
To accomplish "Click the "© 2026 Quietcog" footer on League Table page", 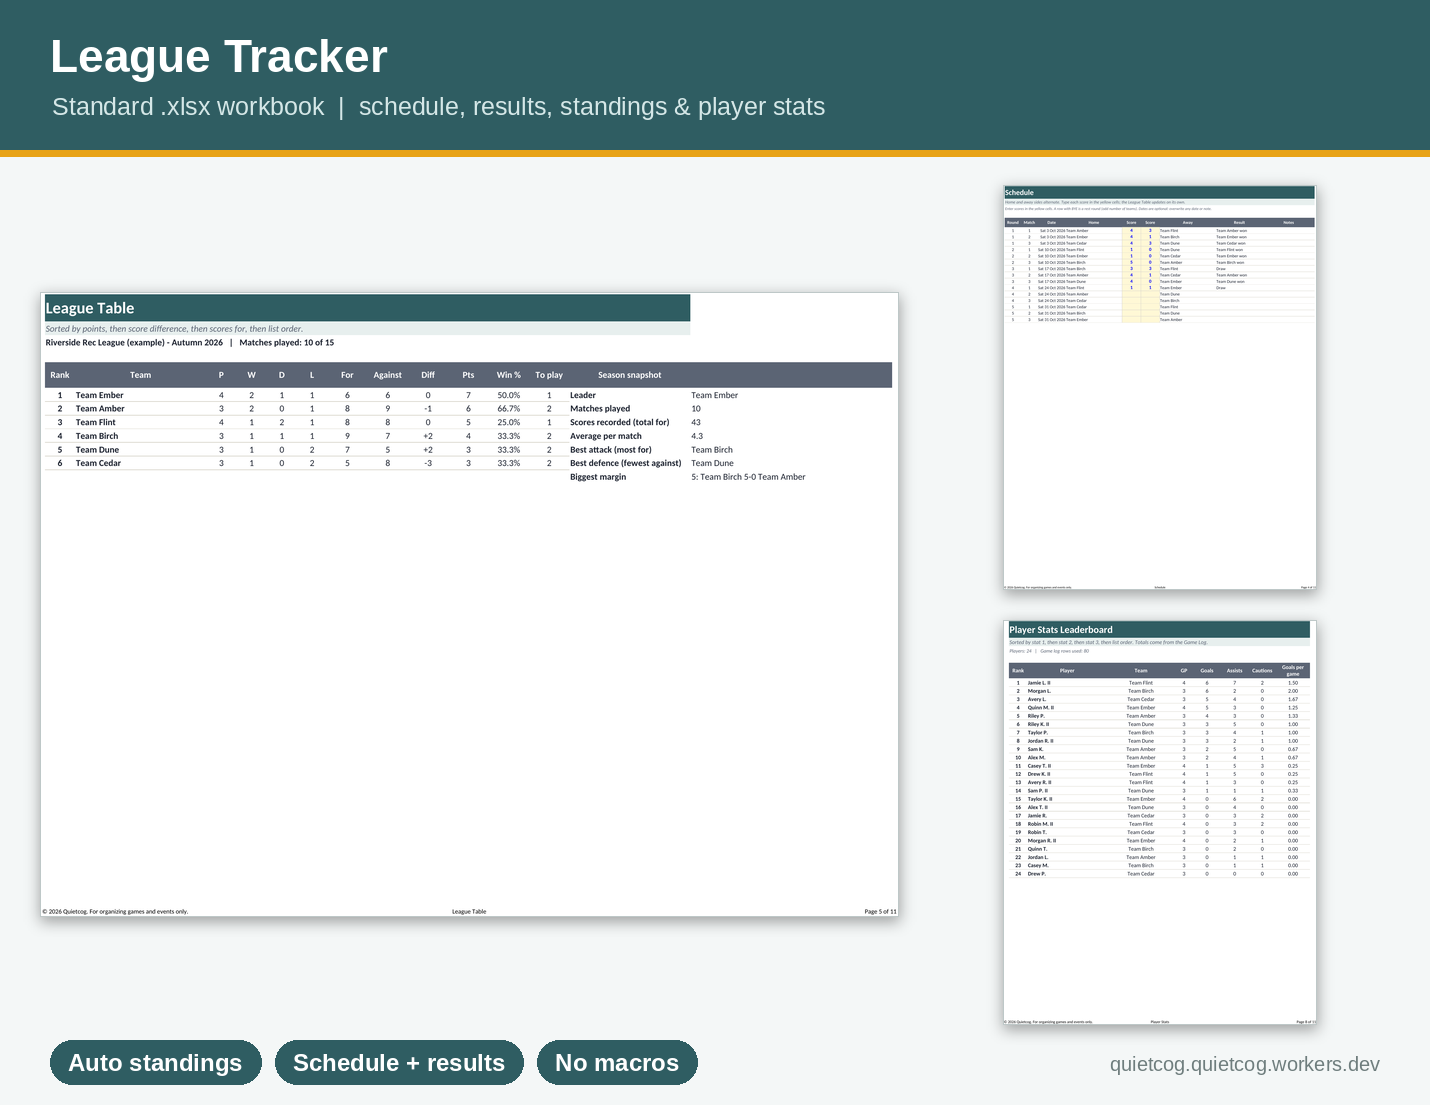I will [x=115, y=912].
